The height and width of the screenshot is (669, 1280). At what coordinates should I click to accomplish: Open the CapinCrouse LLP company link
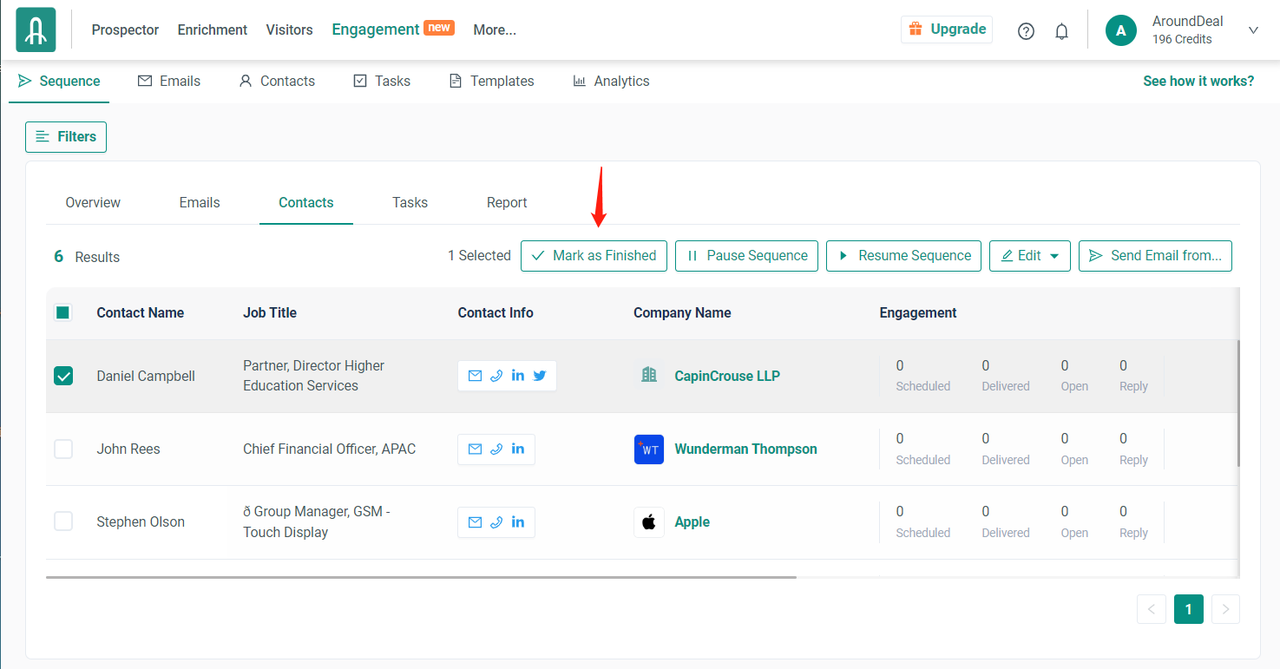[x=726, y=376]
